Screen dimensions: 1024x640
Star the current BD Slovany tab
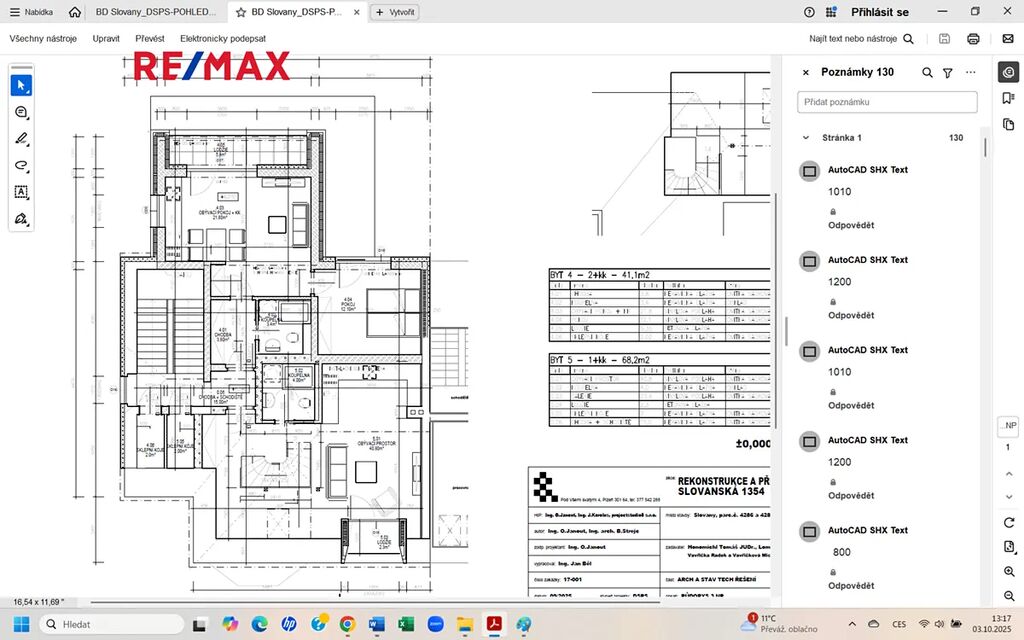tap(241, 12)
